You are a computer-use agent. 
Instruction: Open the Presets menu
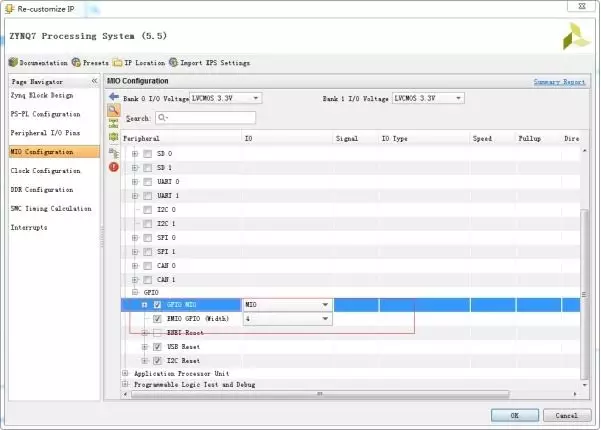(x=90, y=62)
